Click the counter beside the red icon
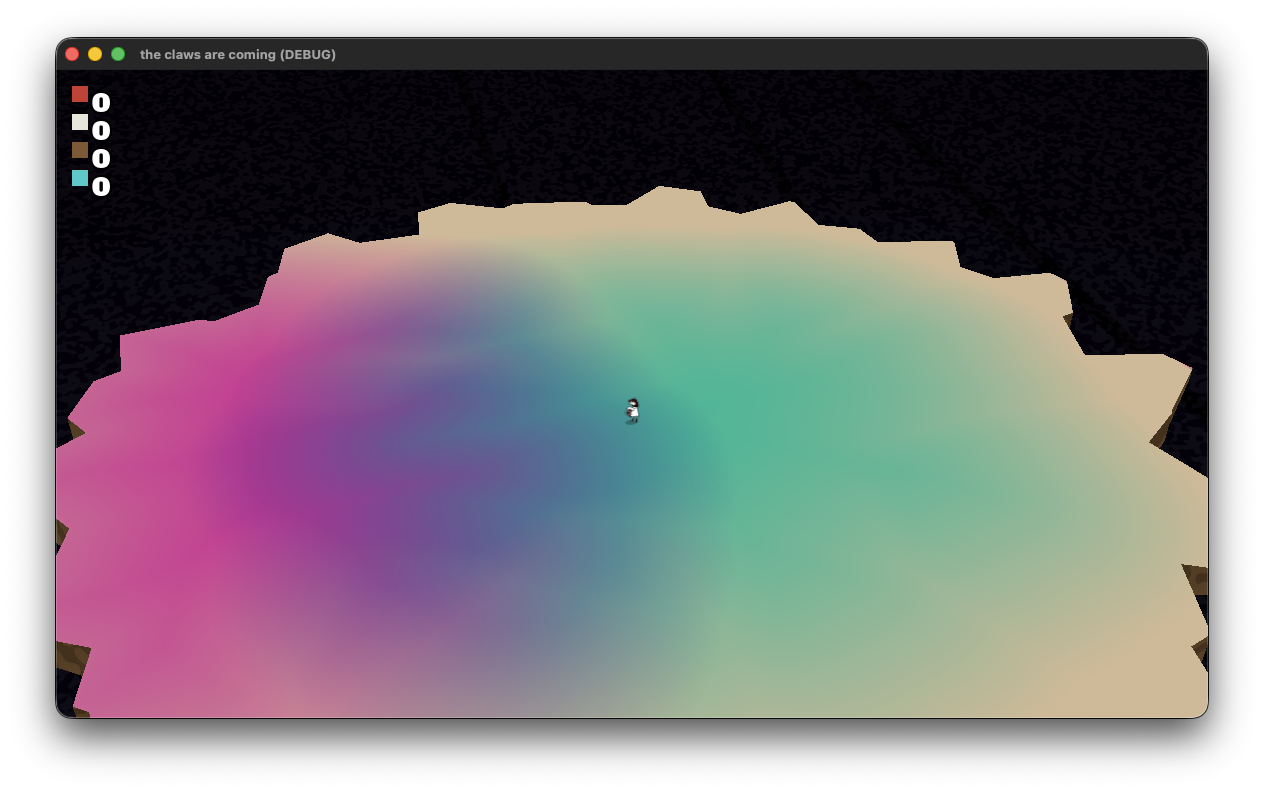 tap(101, 102)
